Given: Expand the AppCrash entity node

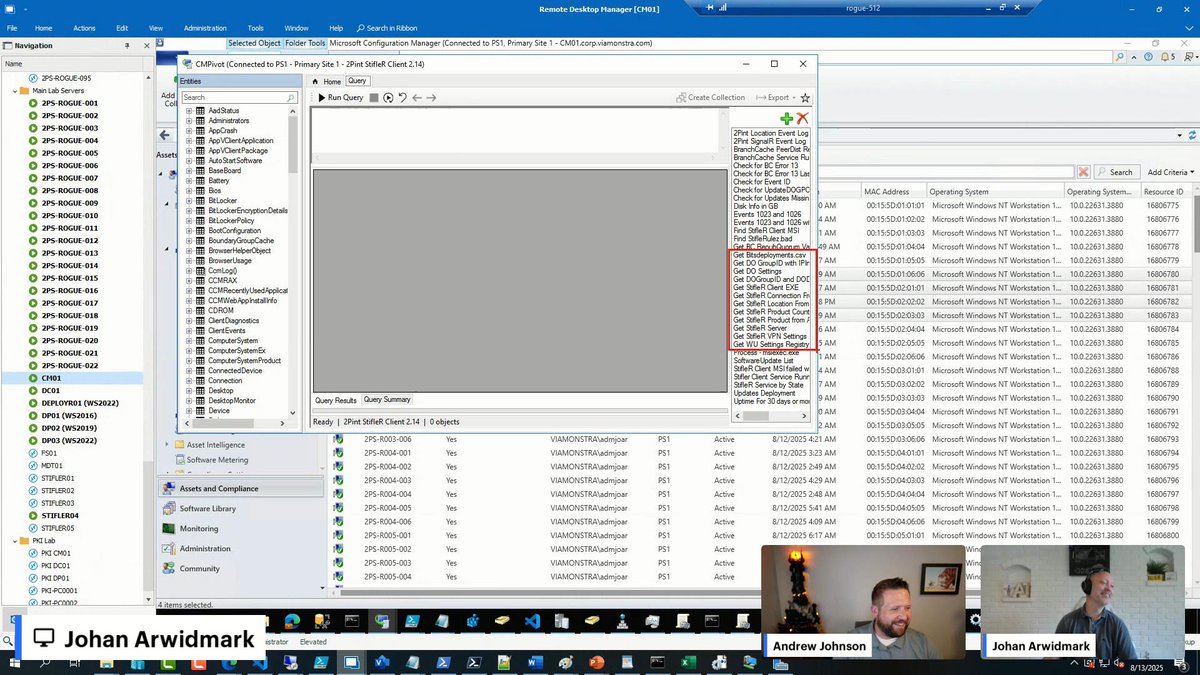Looking at the screenshot, I should [189, 131].
